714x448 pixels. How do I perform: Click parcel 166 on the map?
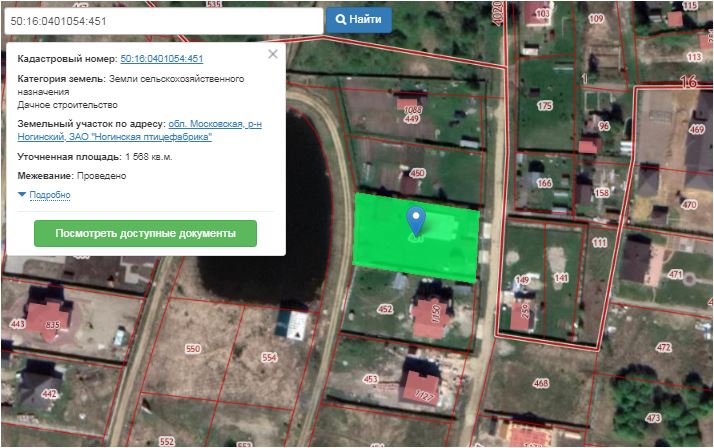click(x=544, y=183)
